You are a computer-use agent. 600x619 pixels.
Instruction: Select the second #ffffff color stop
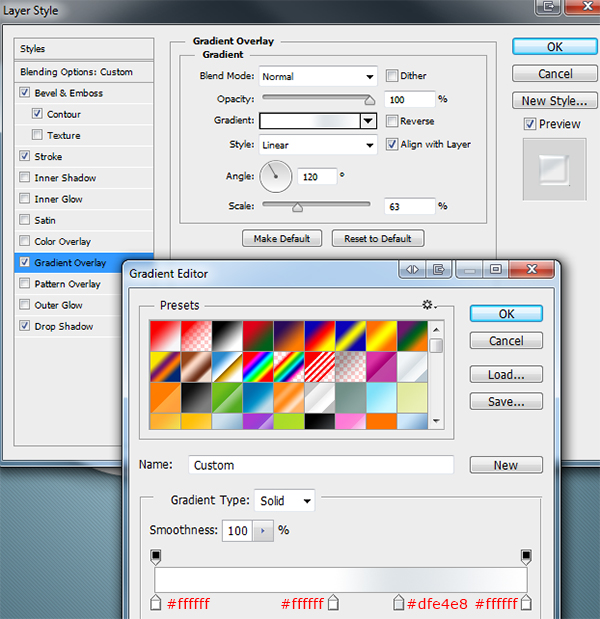(x=334, y=603)
